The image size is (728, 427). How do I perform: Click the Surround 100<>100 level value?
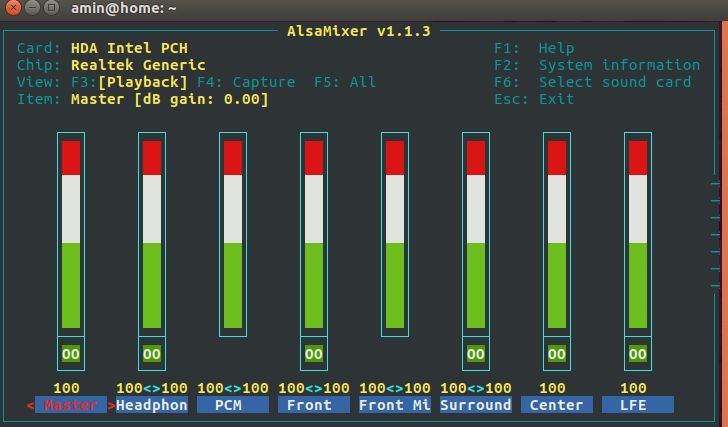tap(476, 388)
